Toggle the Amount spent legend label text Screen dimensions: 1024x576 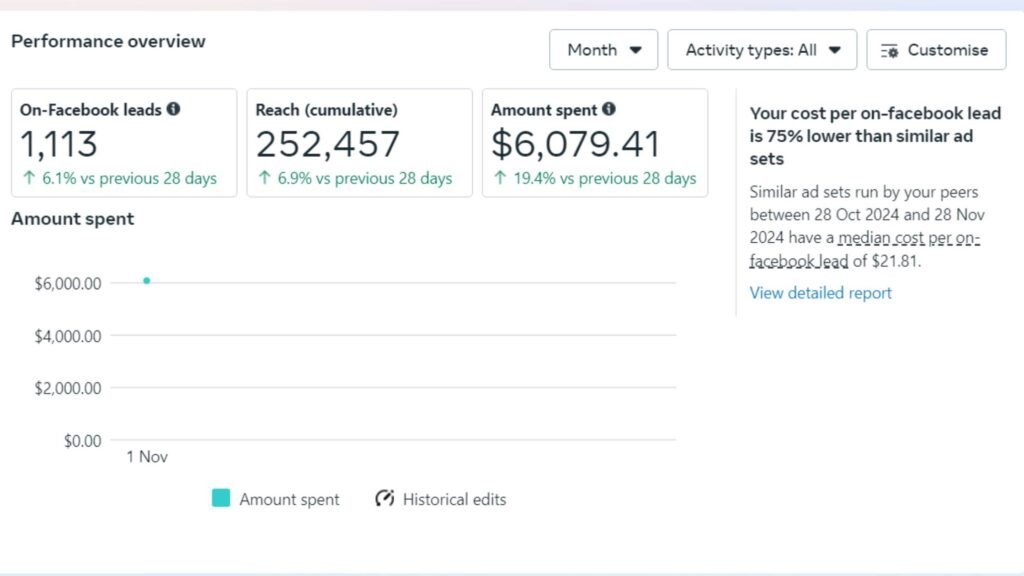(x=289, y=499)
